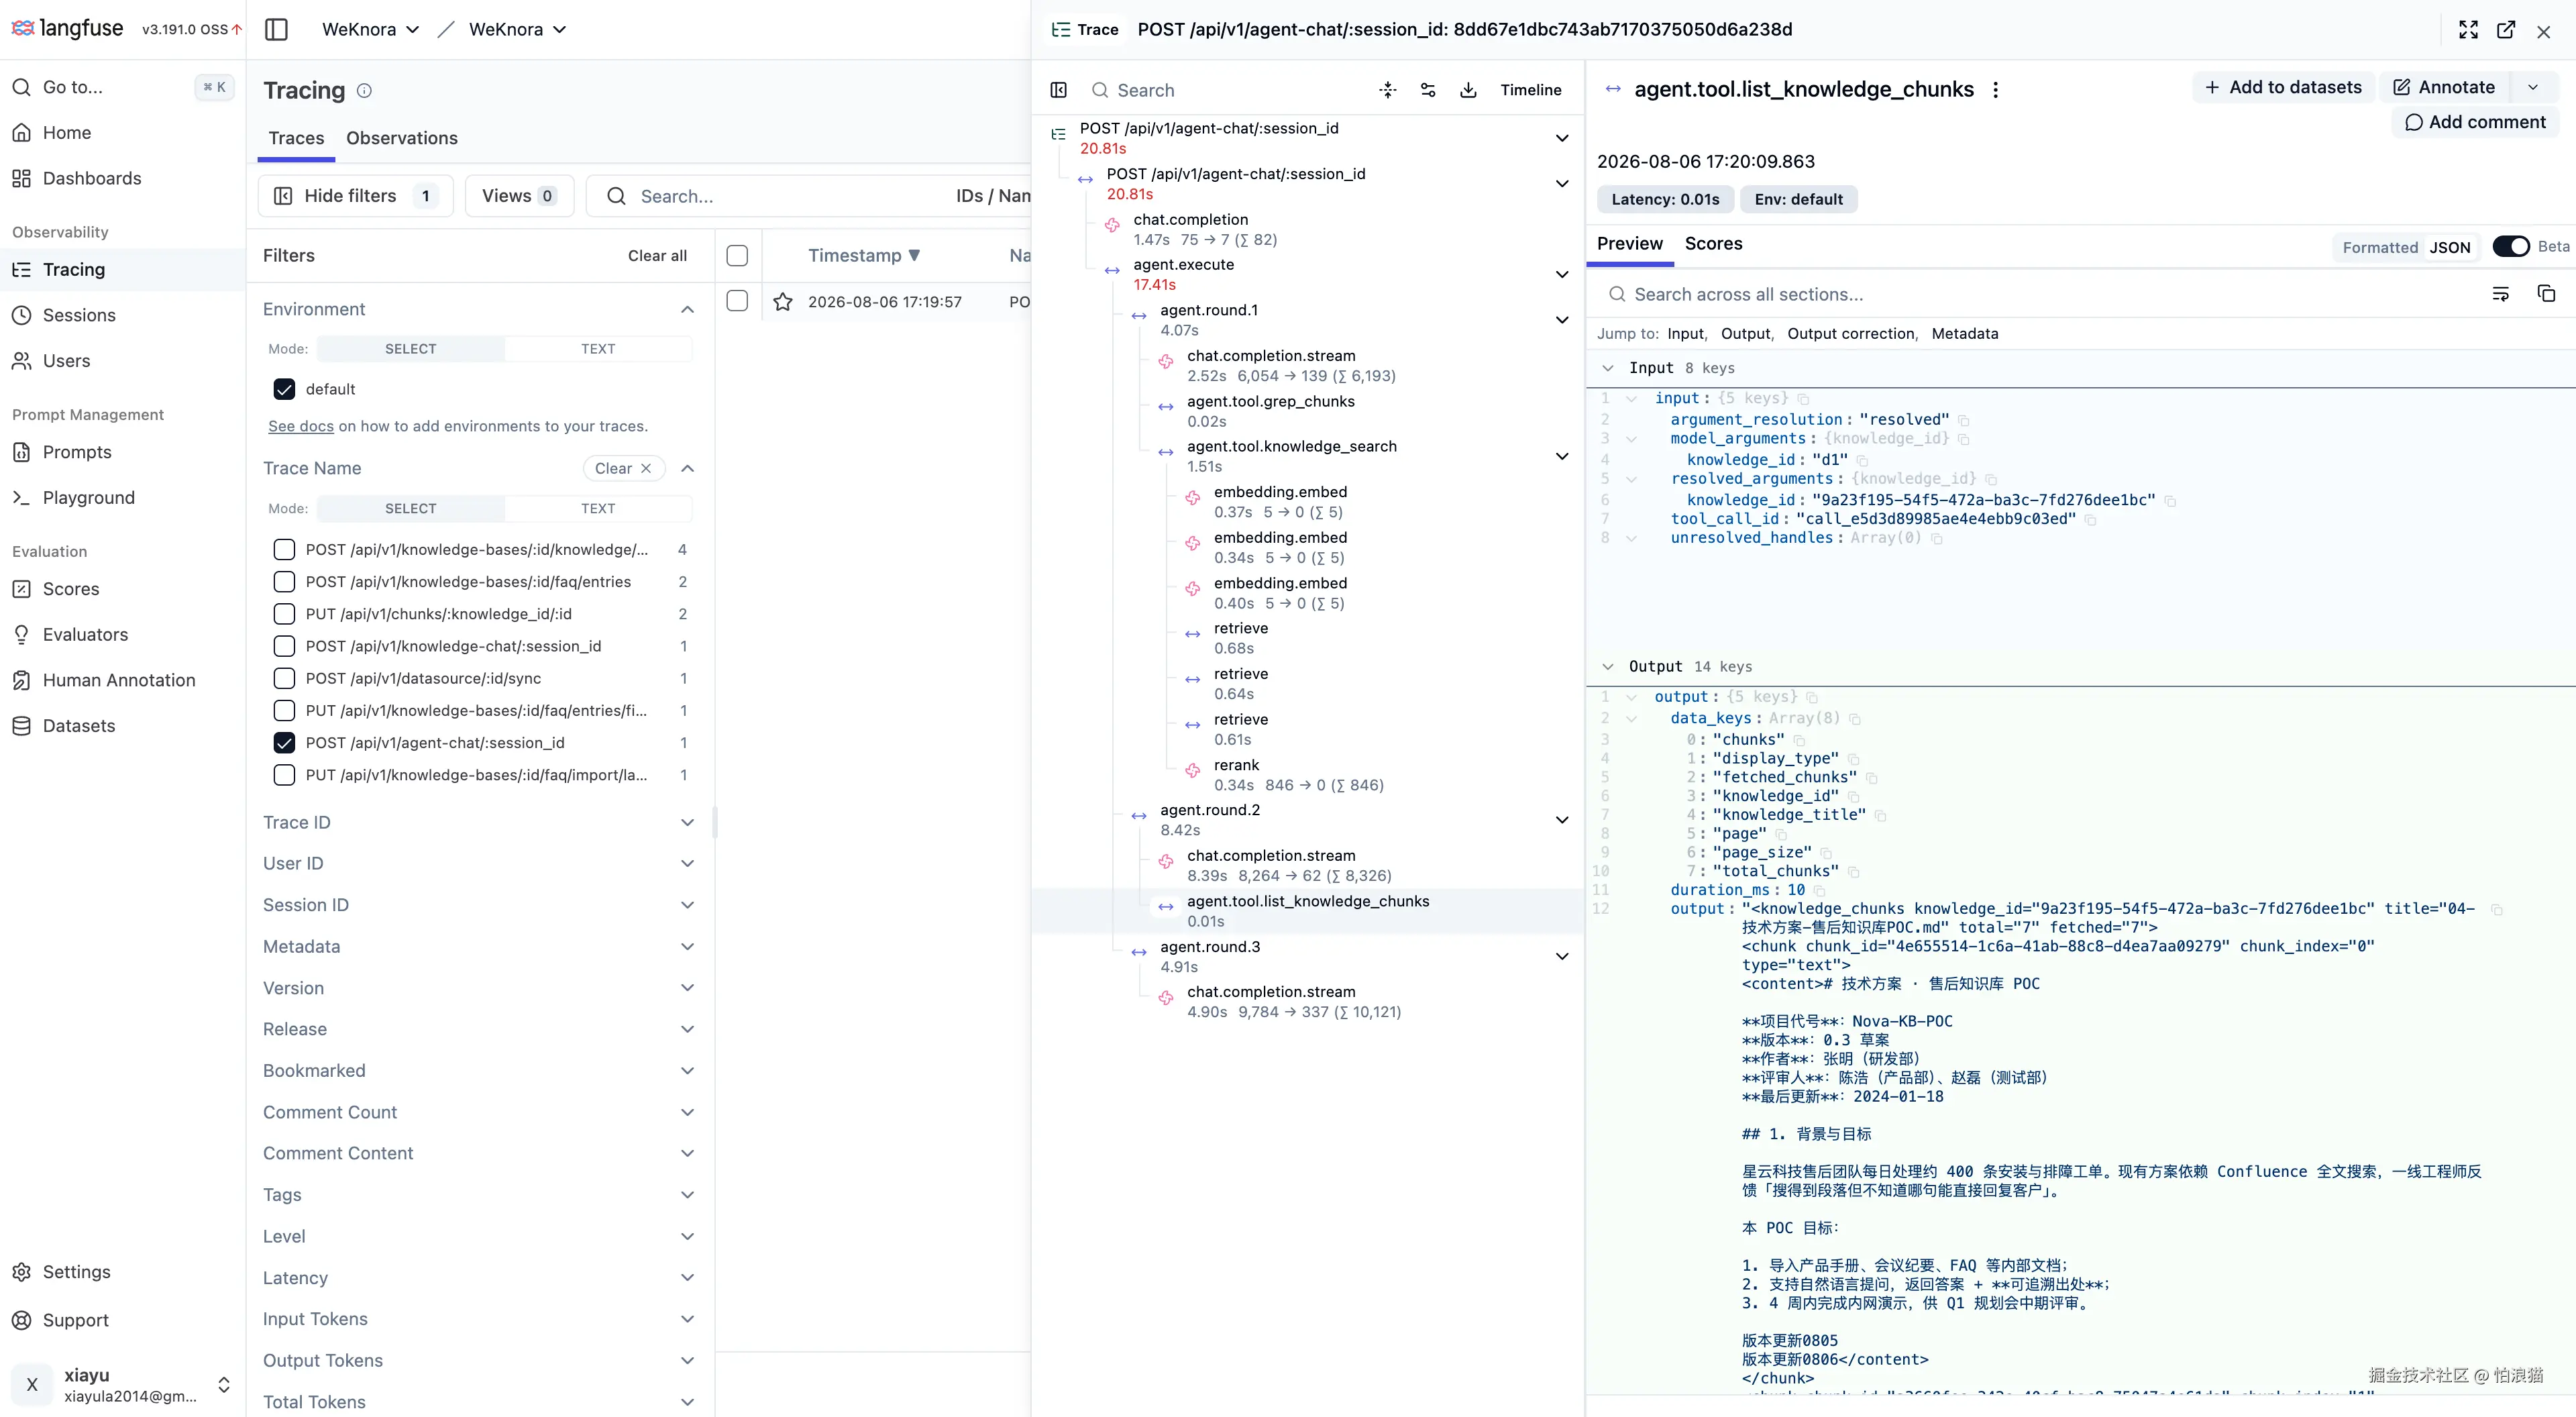Click the collapse-all icon in trace toolbar
Image resolution: width=2576 pixels, height=1417 pixels.
pos(1387,90)
